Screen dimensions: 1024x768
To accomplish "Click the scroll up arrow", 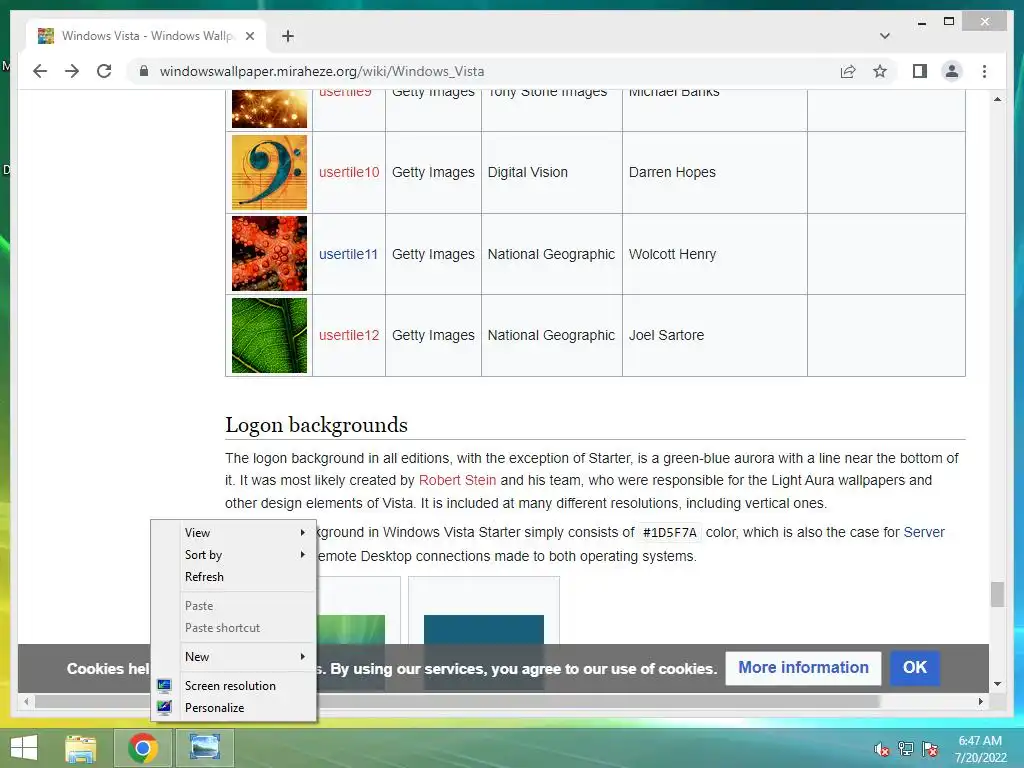I will (997, 99).
